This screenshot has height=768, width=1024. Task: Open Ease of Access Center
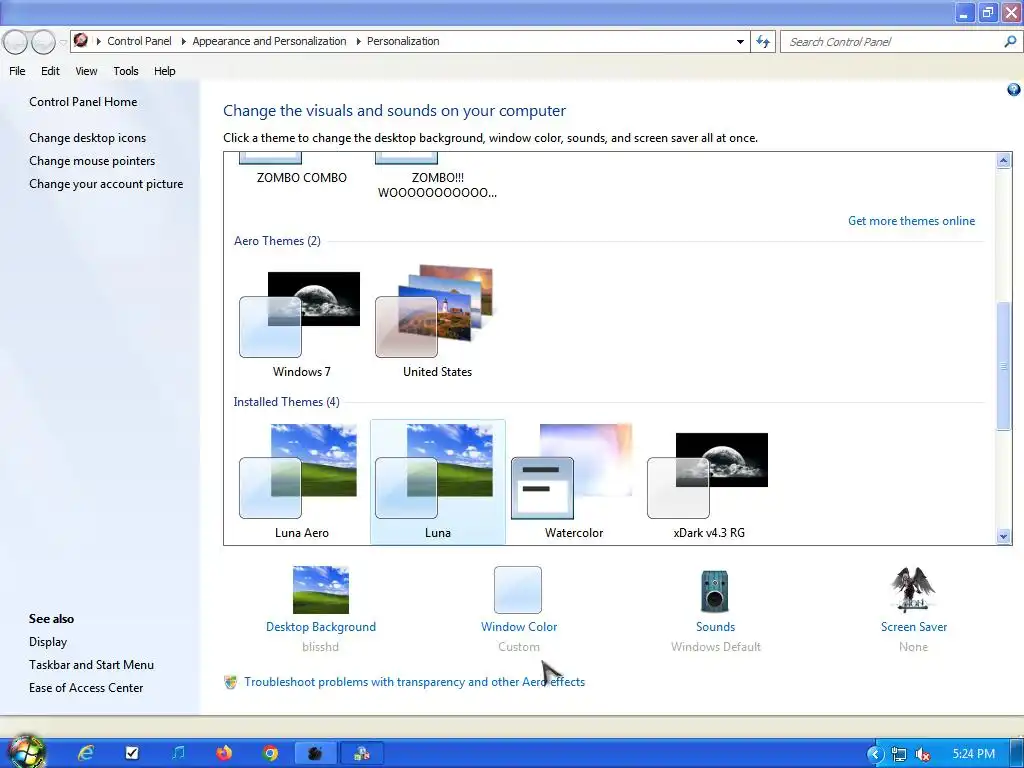[x=86, y=688]
